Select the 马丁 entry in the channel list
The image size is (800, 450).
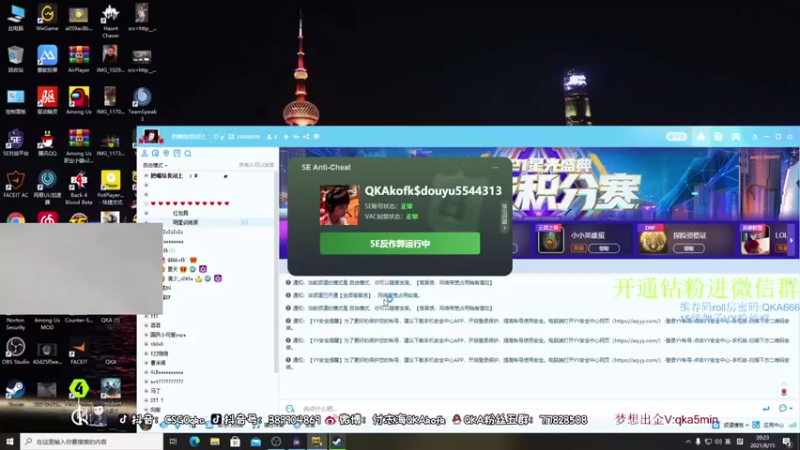155,391
